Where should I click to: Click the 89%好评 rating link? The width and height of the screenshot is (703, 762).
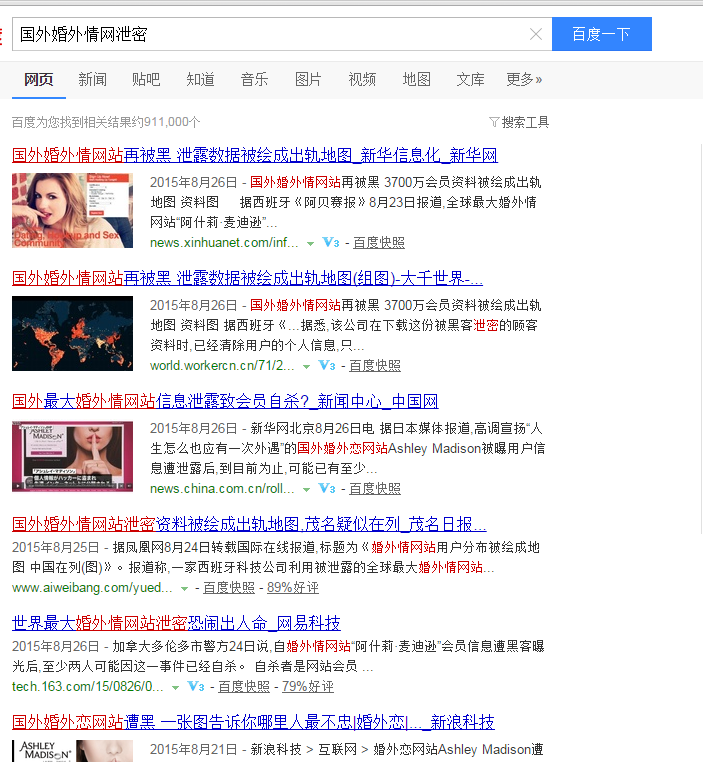coord(293,588)
